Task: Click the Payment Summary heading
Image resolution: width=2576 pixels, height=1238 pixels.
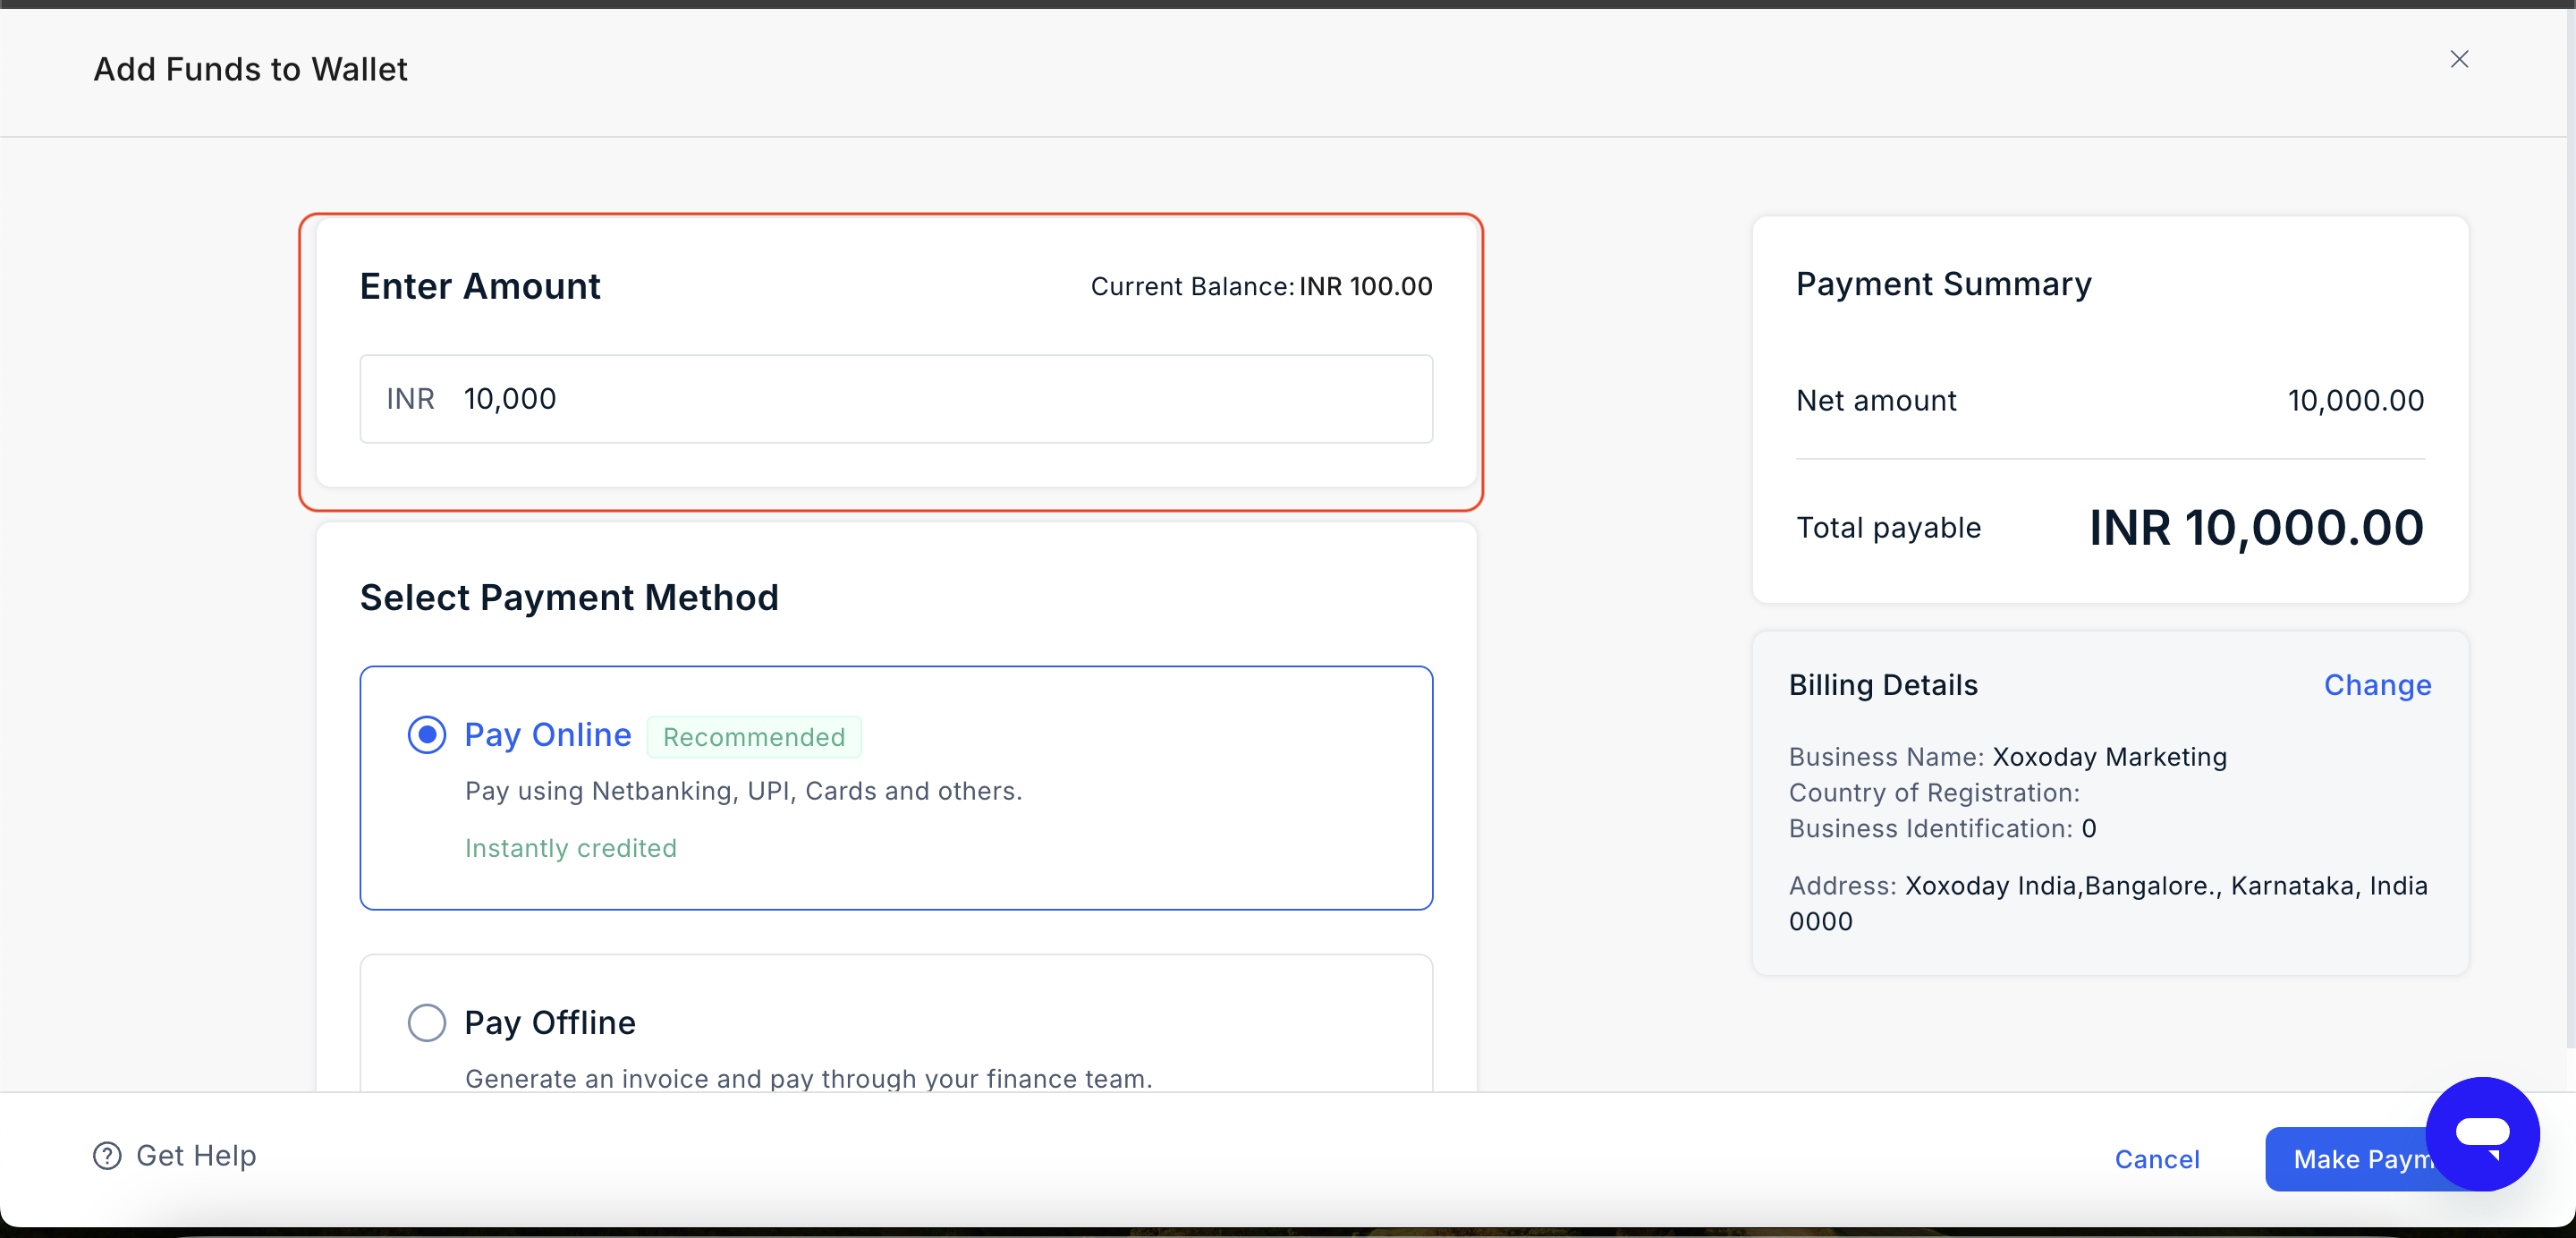Action: point(1943,284)
